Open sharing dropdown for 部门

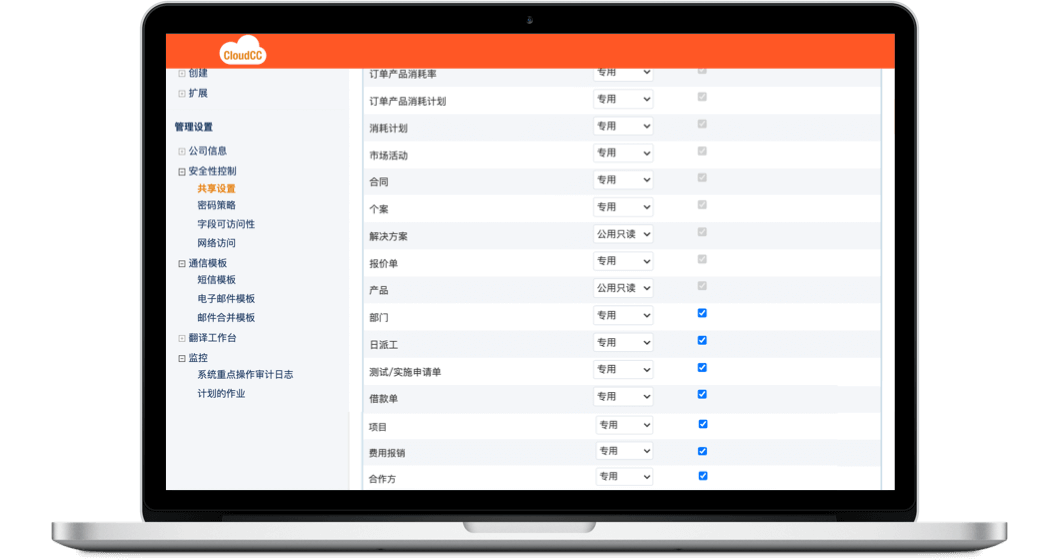point(623,315)
